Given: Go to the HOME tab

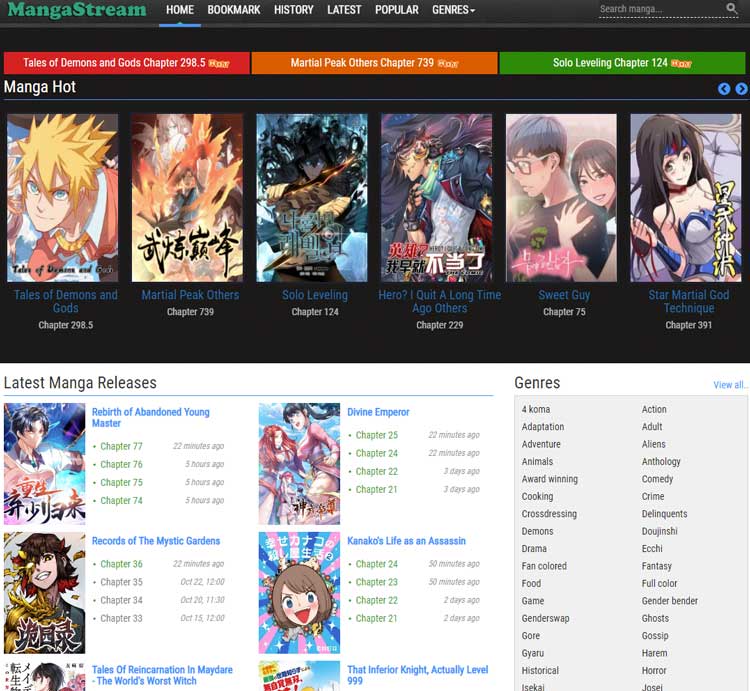Looking at the screenshot, I should point(180,10).
